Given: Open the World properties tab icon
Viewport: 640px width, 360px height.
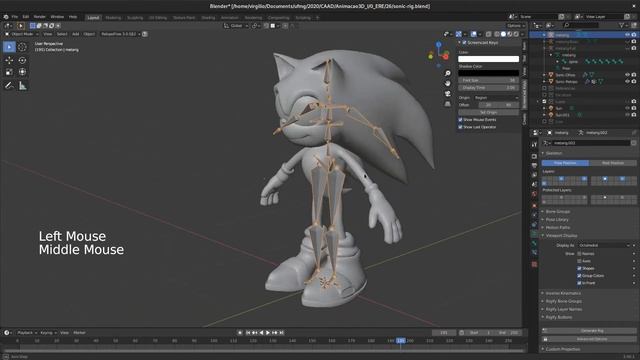Looking at the screenshot, I should pyautogui.click(x=534, y=194).
